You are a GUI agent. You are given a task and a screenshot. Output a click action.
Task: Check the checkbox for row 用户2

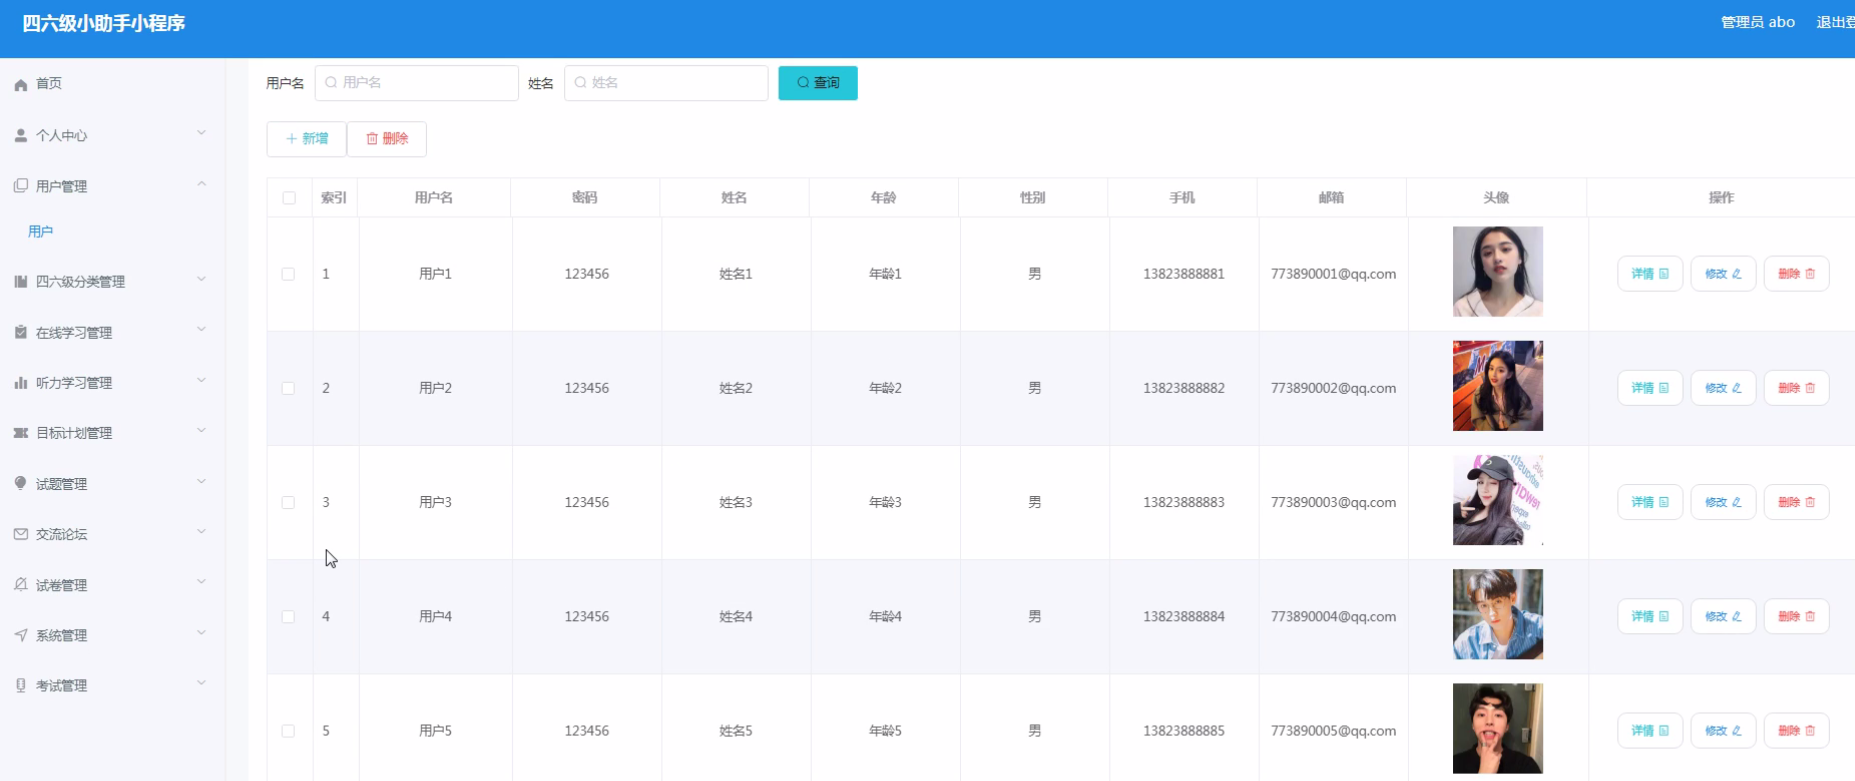tap(288, 388)
